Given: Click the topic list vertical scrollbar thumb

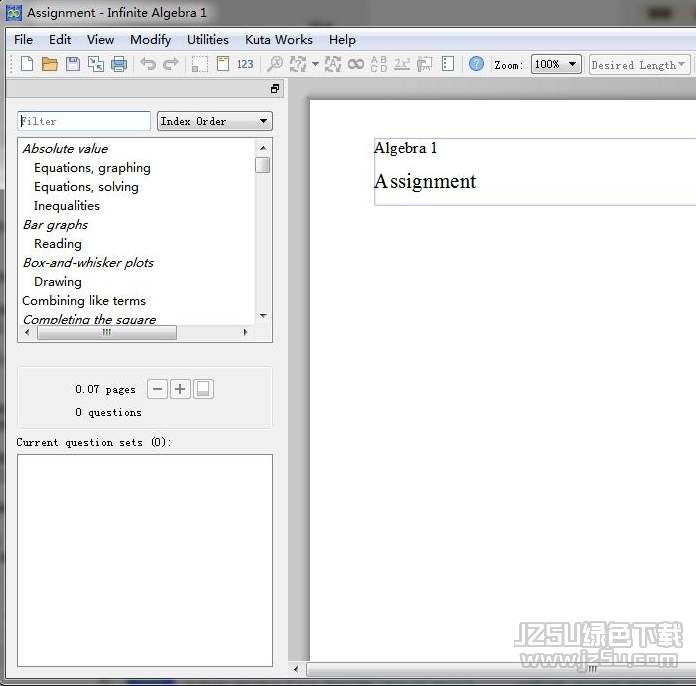Looking at the screenshot, I should pyautogui.click(x=263, y=165).
